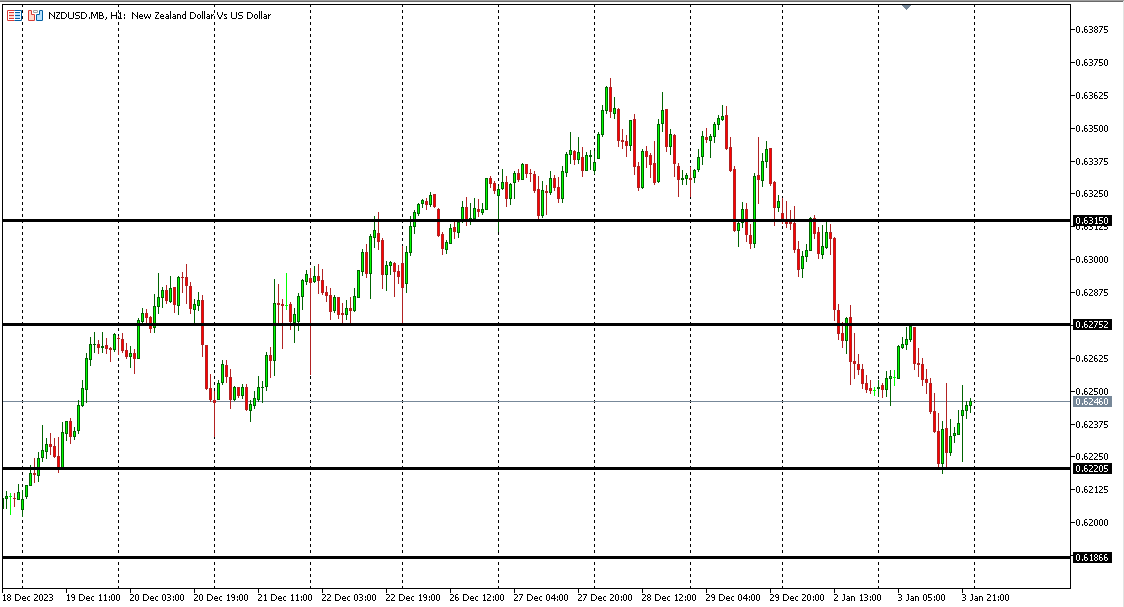Click the 0.62125 price axis value

pyautogui.click(x=1092, y=489)
